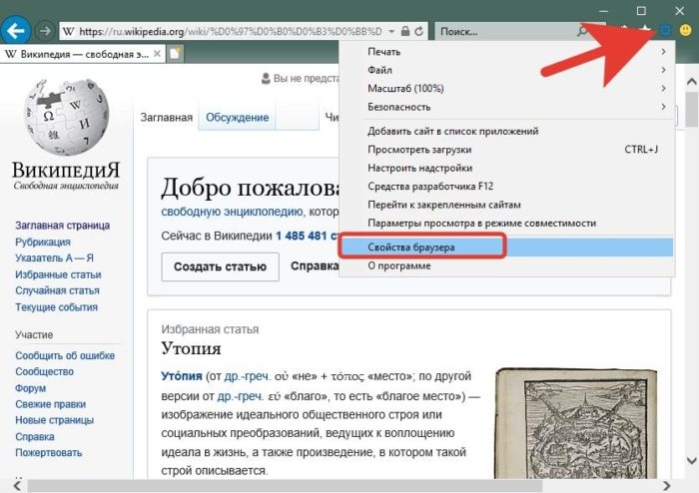
Task: Open sidebar link 'Сообщить об ошибке'
Action: pos(65,355)
